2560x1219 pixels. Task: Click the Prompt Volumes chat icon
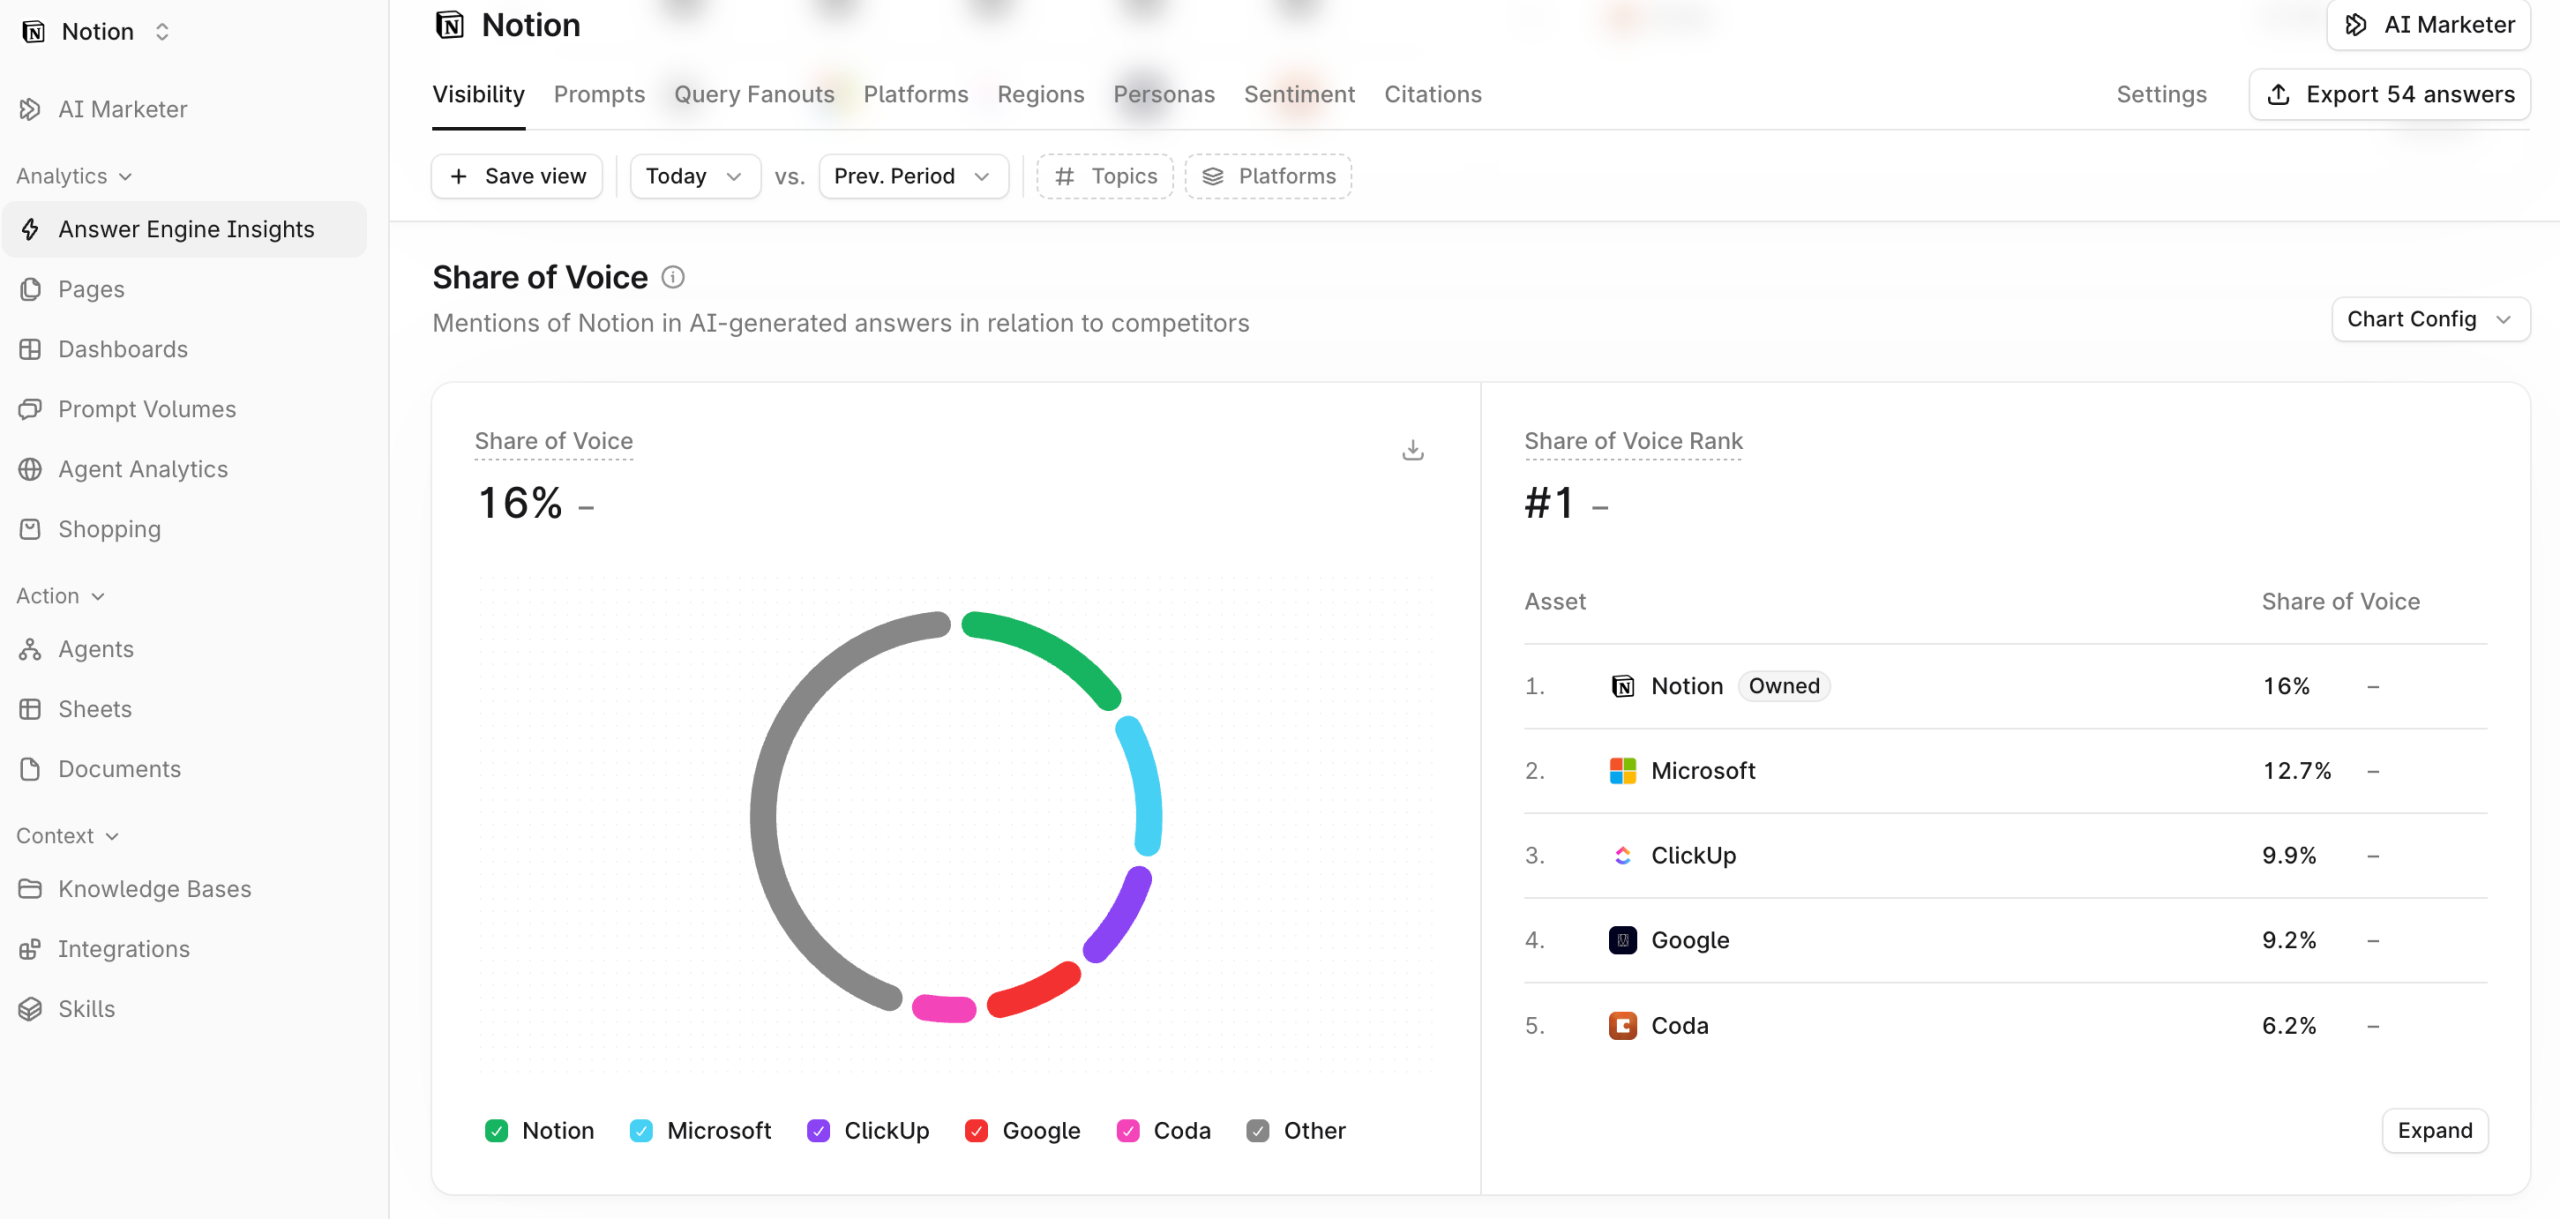[30, 409]
